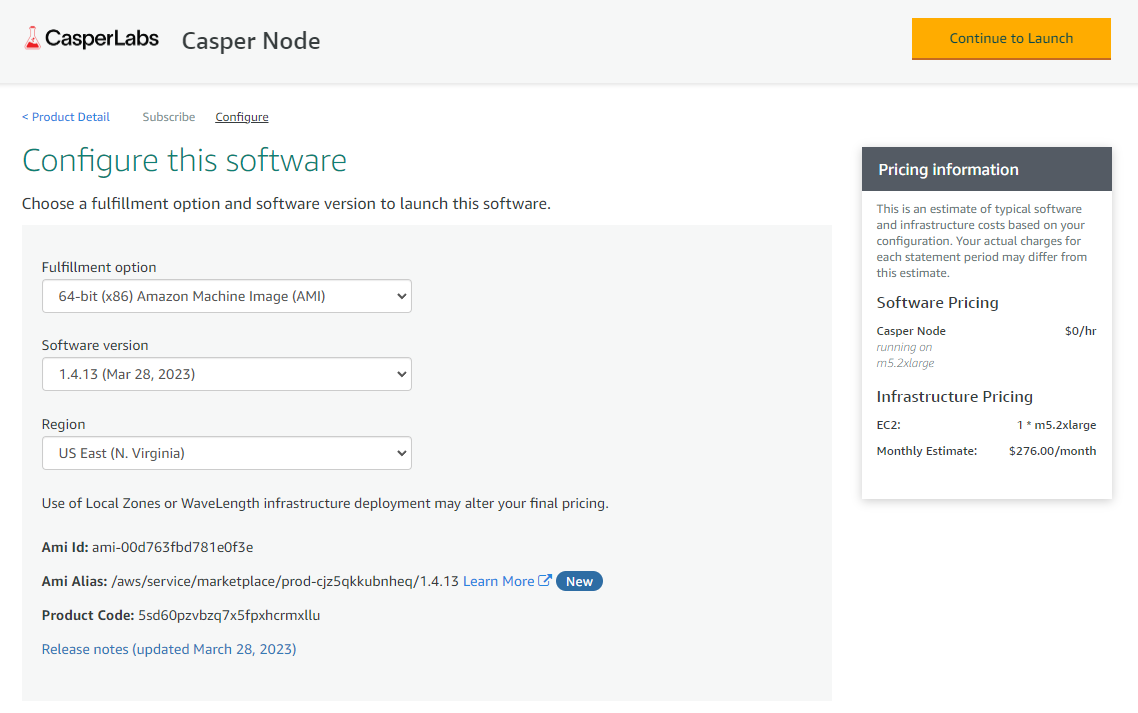Switch to the Subscribe step
1138x713 pixels.
(169, 117)
